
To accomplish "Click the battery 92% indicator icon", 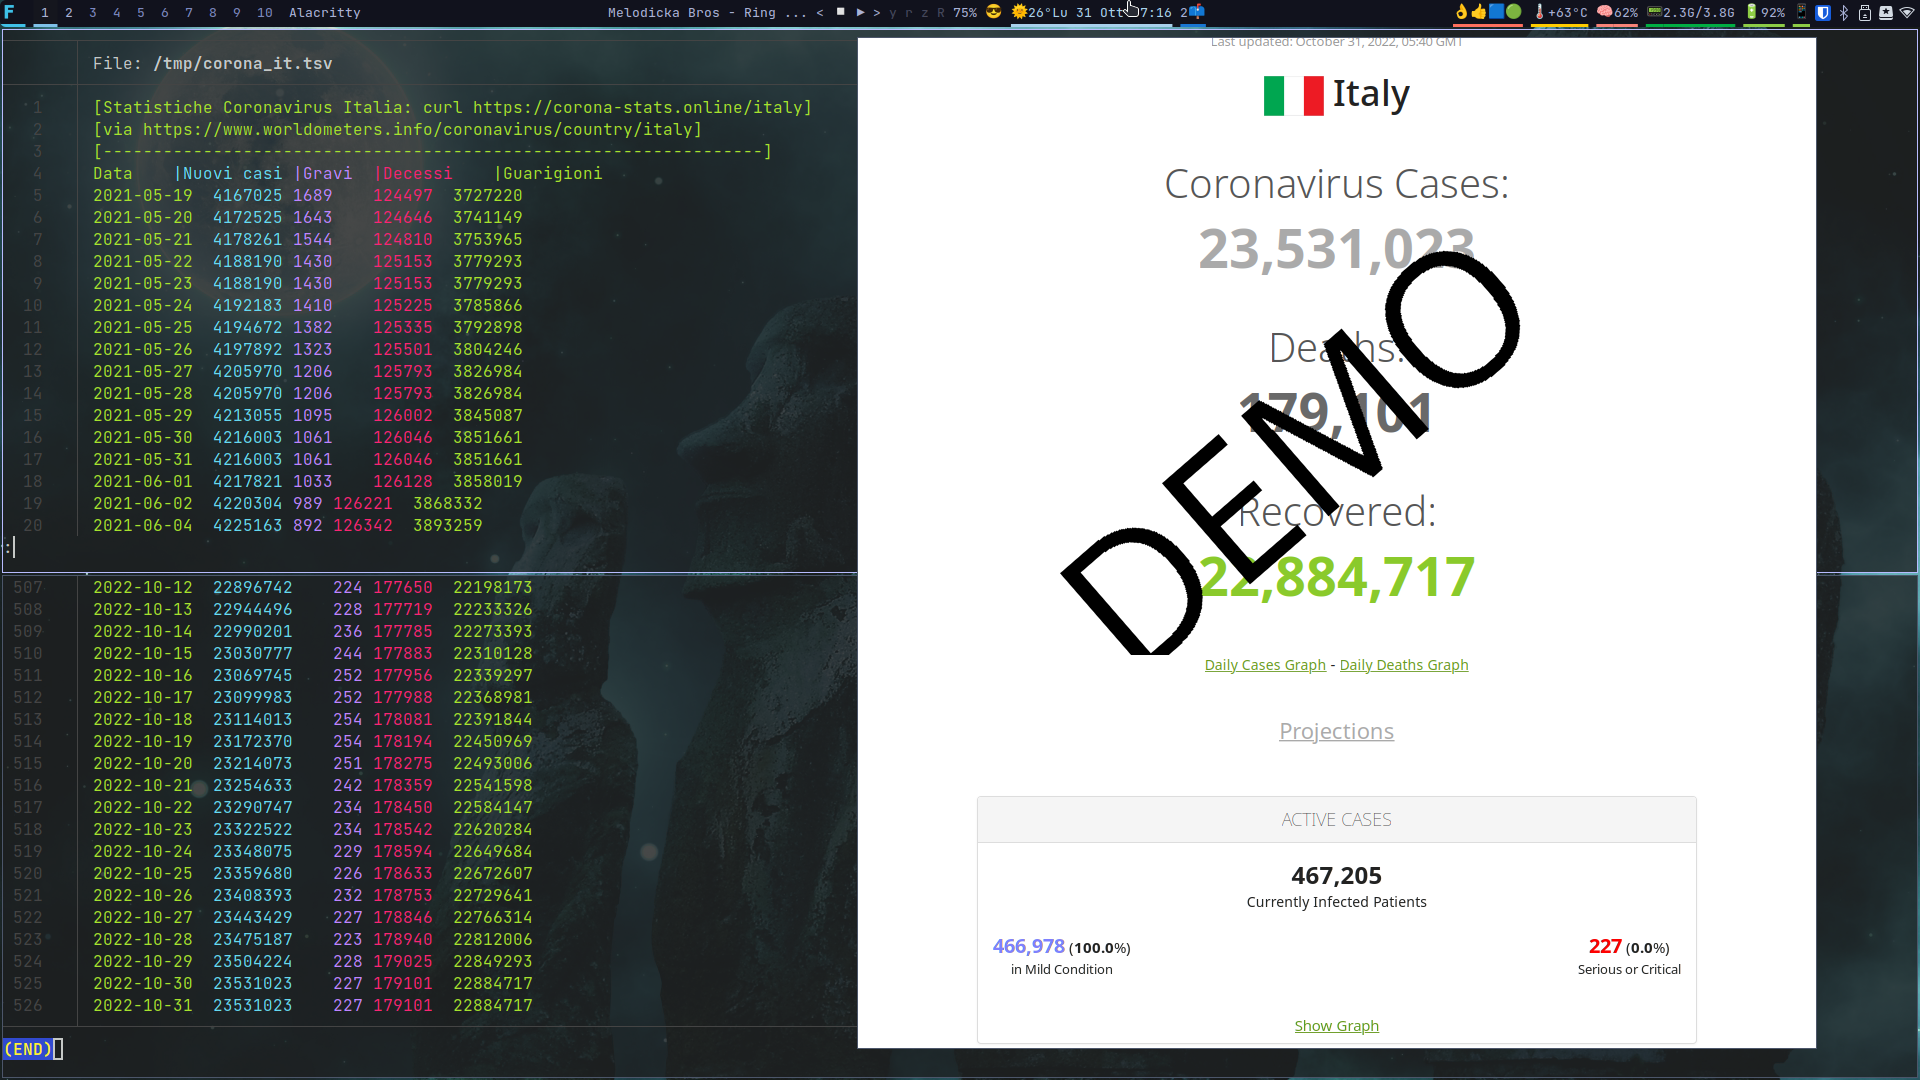I will (x=1751, y=12).
